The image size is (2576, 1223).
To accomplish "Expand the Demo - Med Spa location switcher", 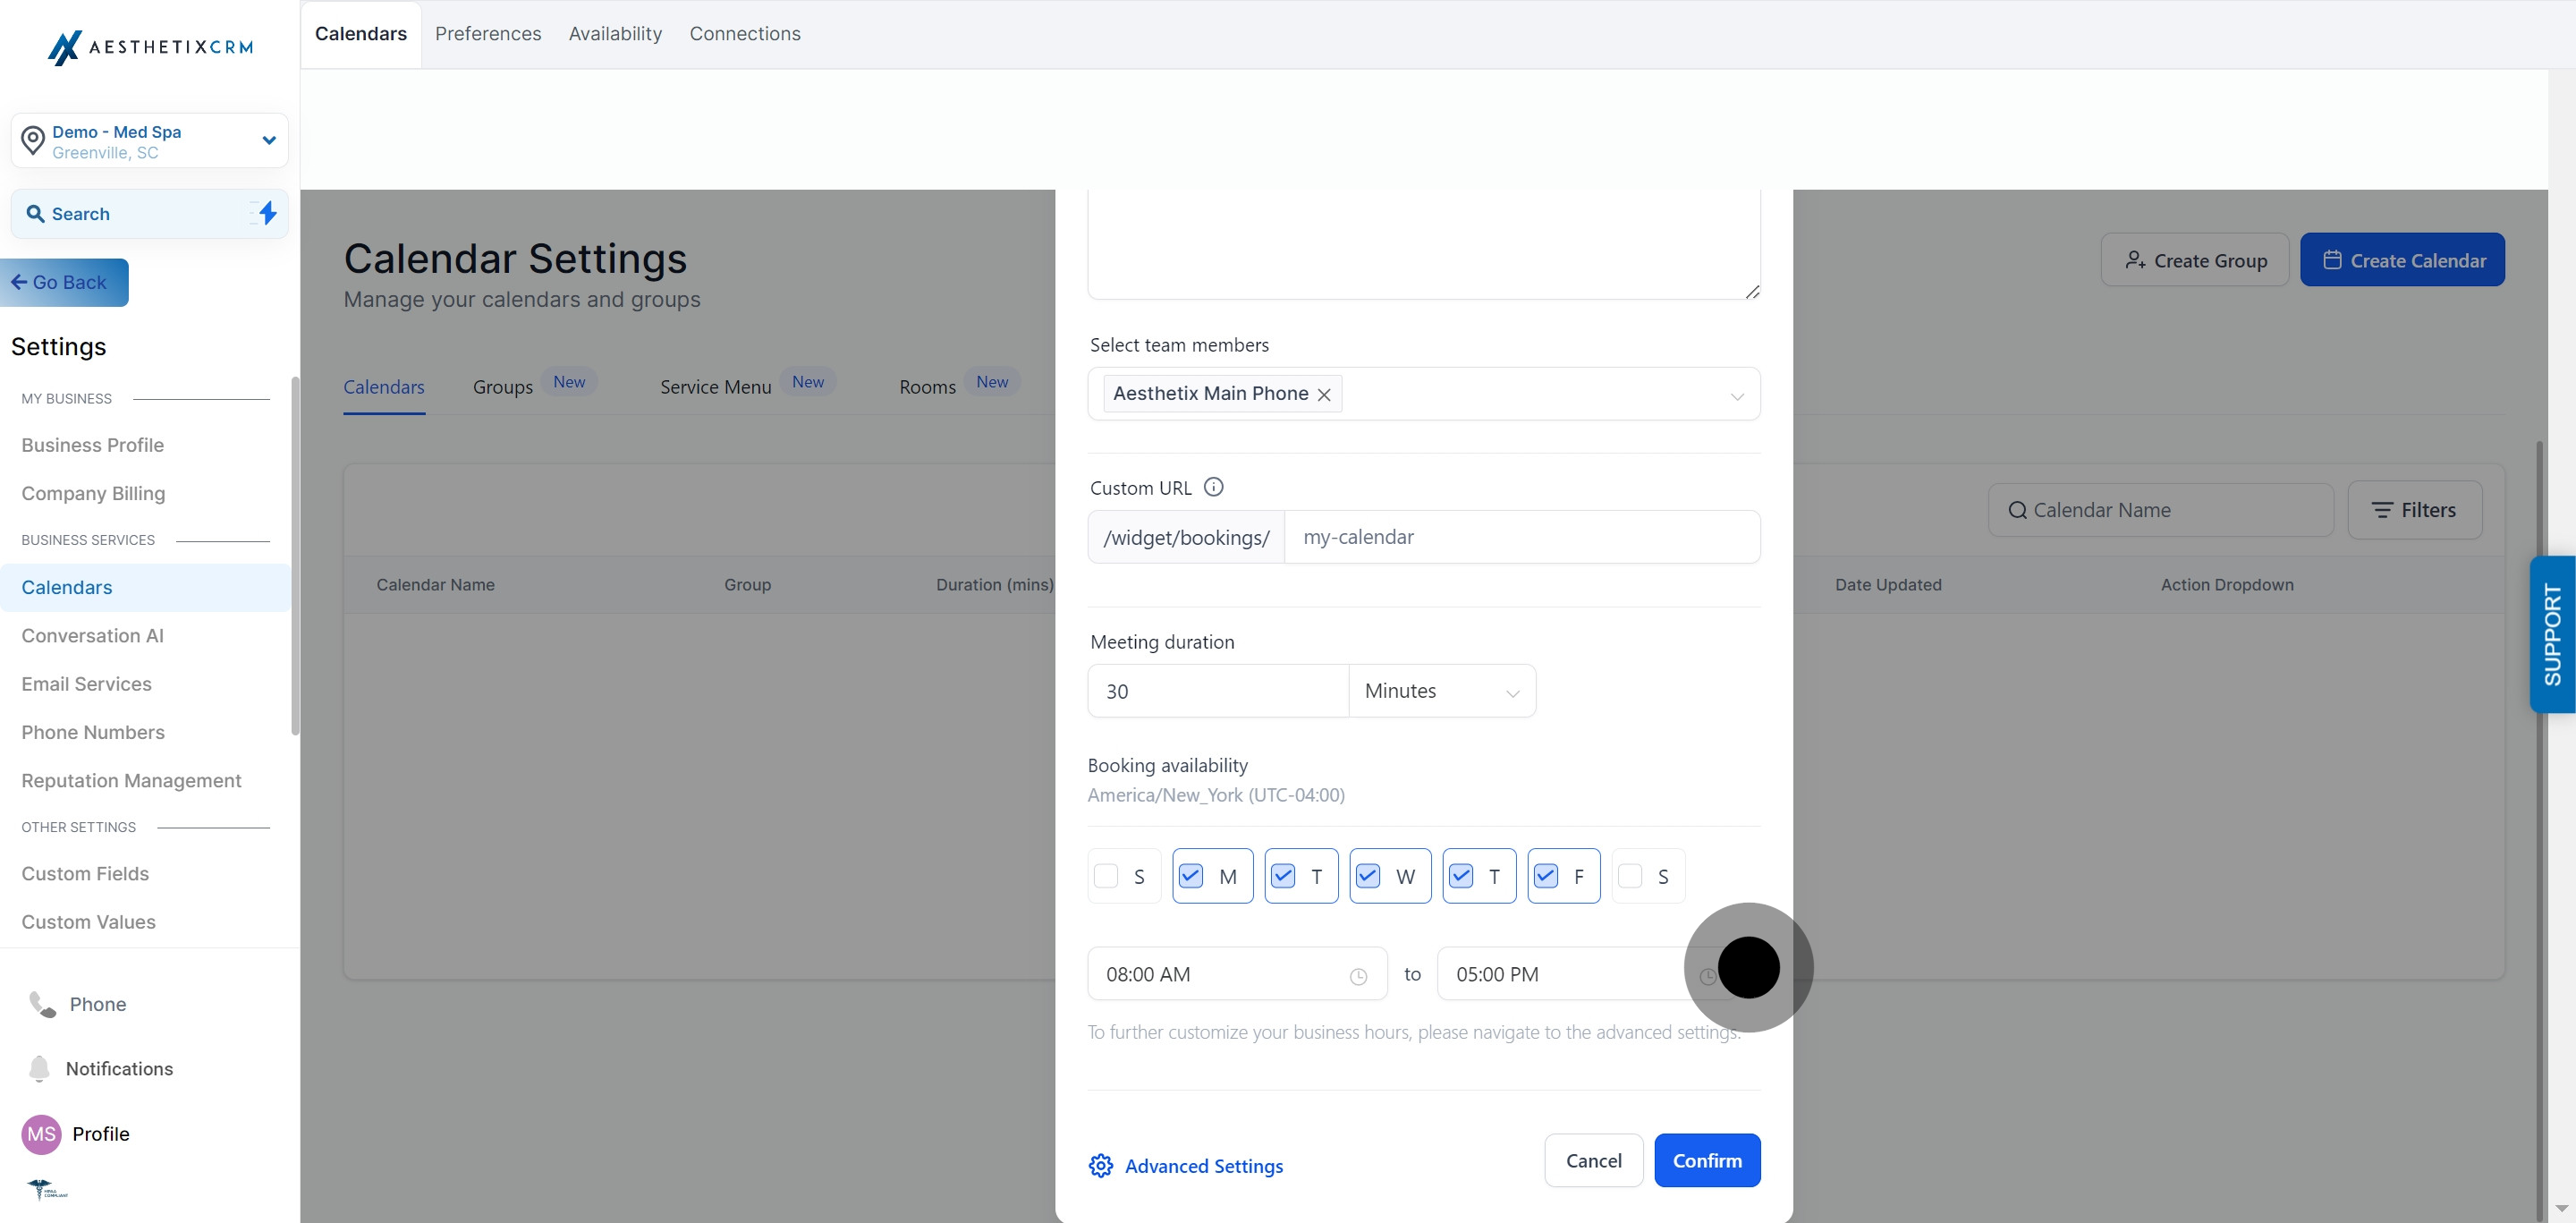I will point(150,141).
